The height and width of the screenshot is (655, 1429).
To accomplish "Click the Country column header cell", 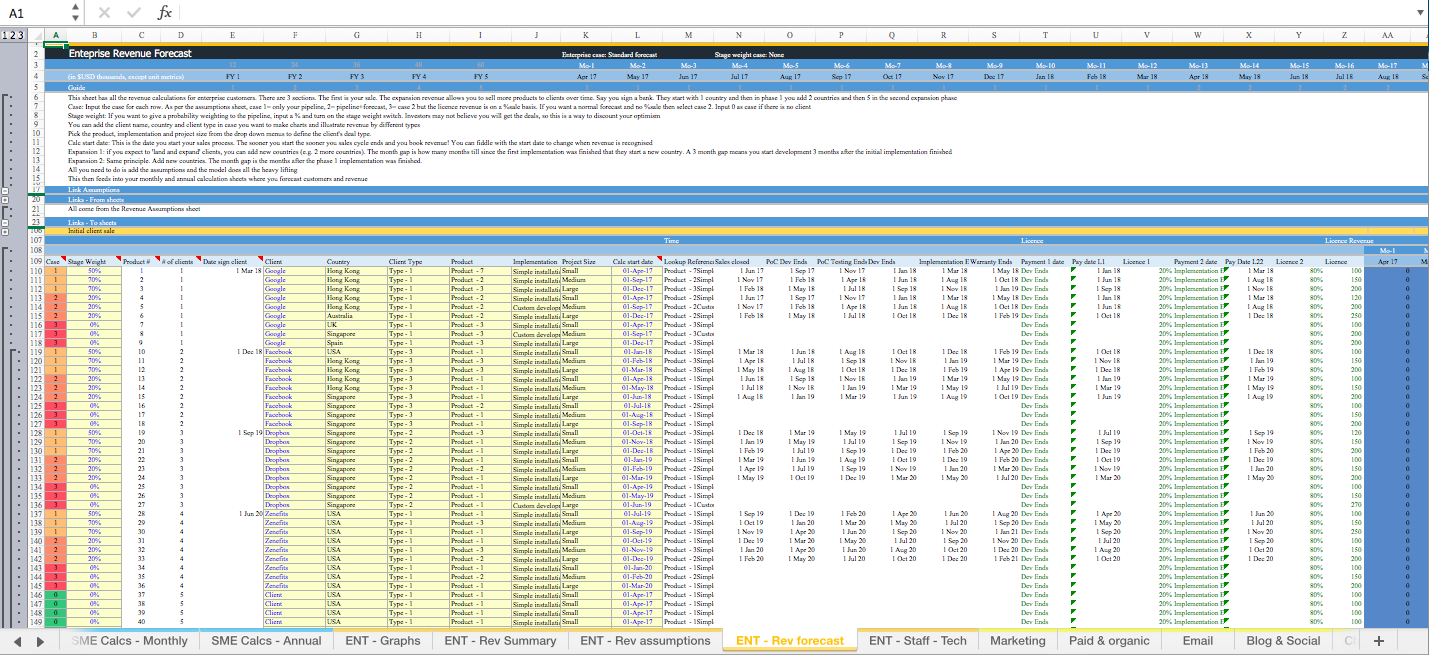I will 356,261.
